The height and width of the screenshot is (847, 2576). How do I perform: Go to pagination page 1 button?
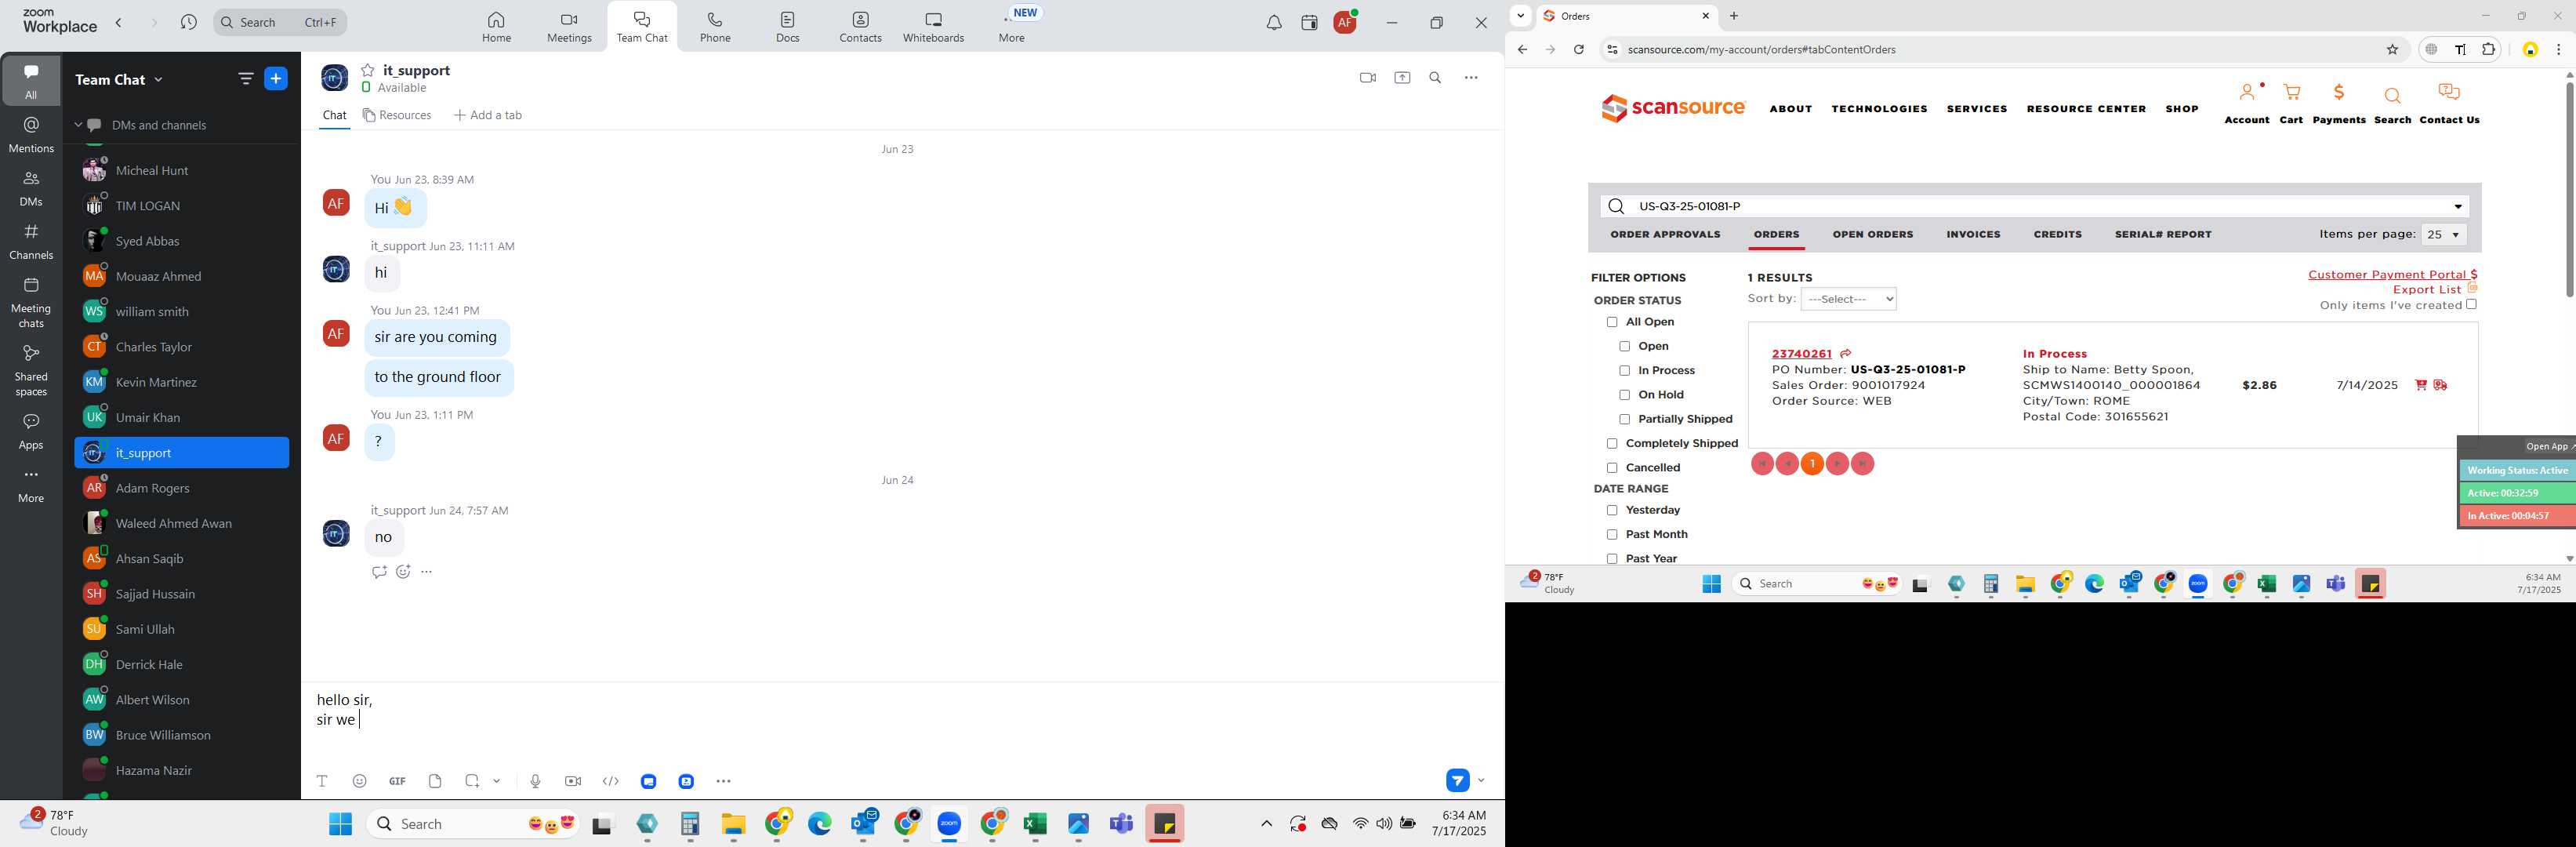click(x=1812, y=464)
